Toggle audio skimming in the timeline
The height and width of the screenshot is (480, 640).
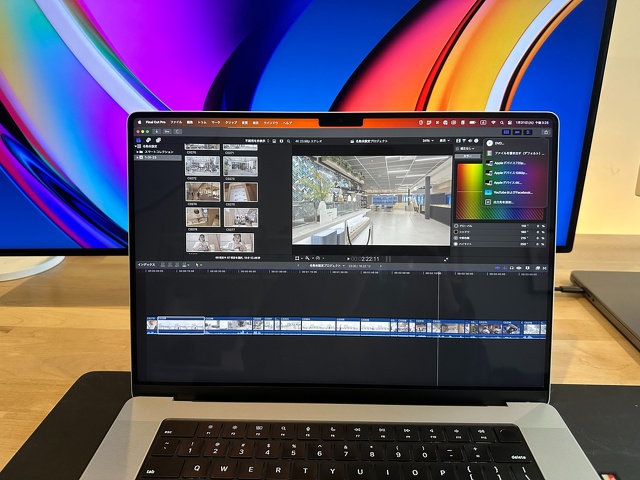coord(505,268)
